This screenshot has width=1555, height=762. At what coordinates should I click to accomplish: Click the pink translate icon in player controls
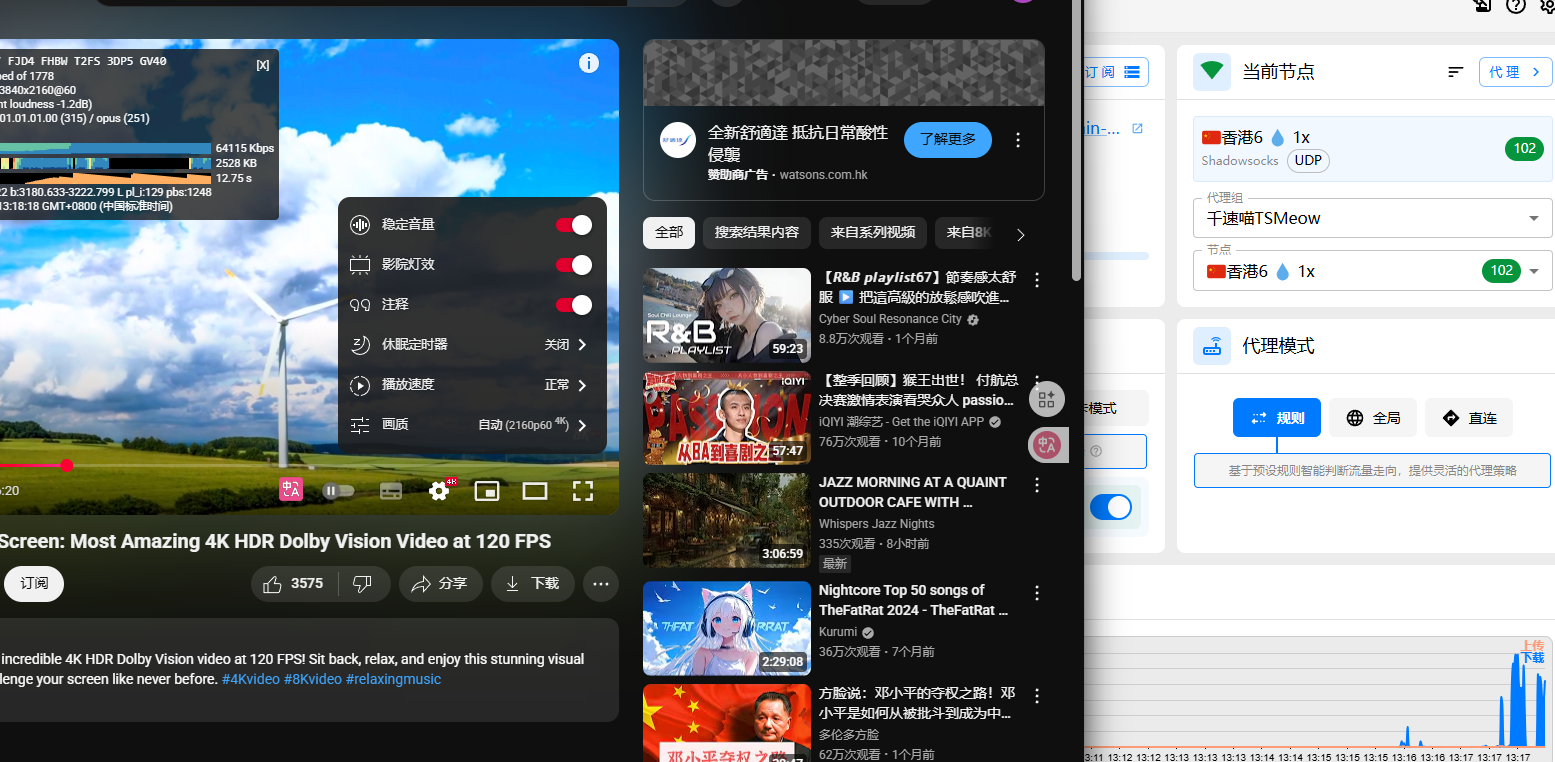point(291,490)
